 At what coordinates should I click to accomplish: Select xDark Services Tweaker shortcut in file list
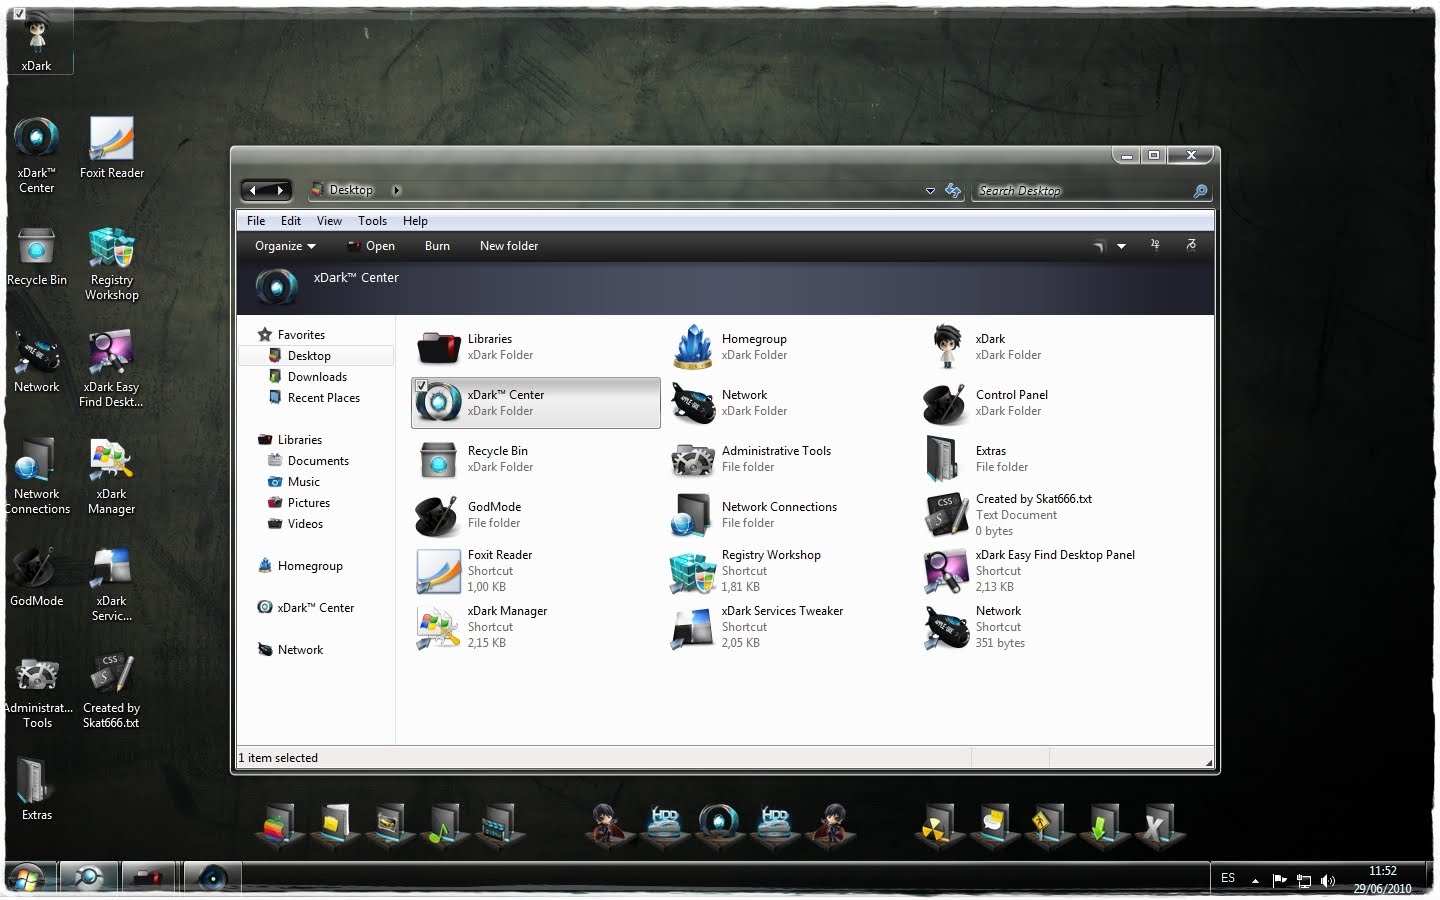758,627
